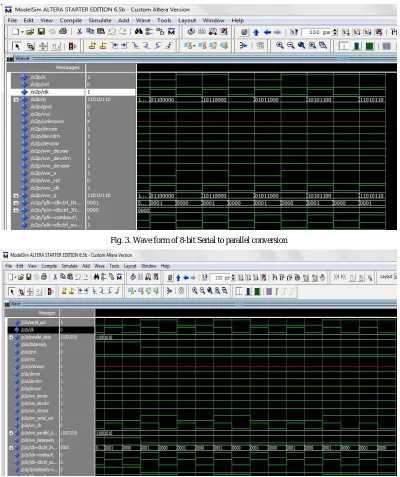400x477 pixels.
Task: Select the arrow Select Mode tool in bottom window
Action: 12,292
